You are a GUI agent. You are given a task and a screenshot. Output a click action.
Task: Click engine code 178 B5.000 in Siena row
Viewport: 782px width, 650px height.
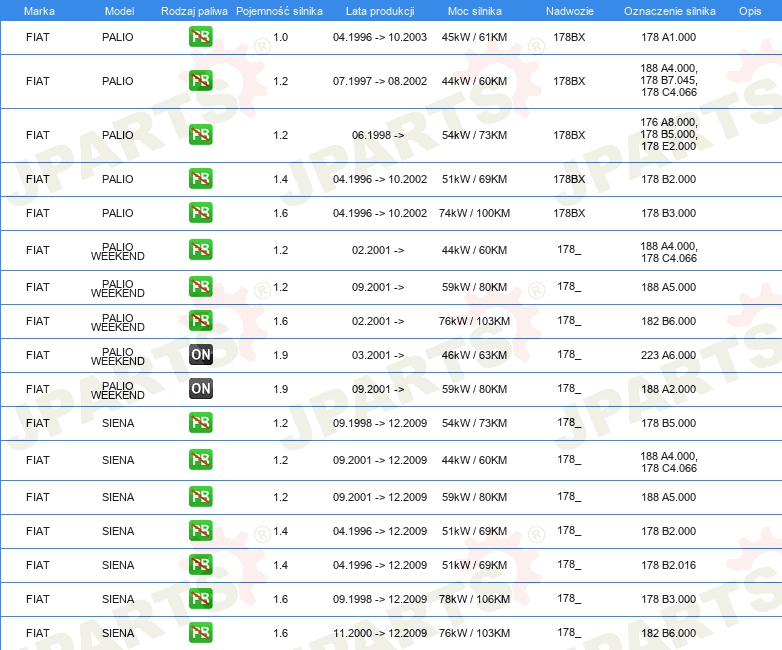point(668,423)
